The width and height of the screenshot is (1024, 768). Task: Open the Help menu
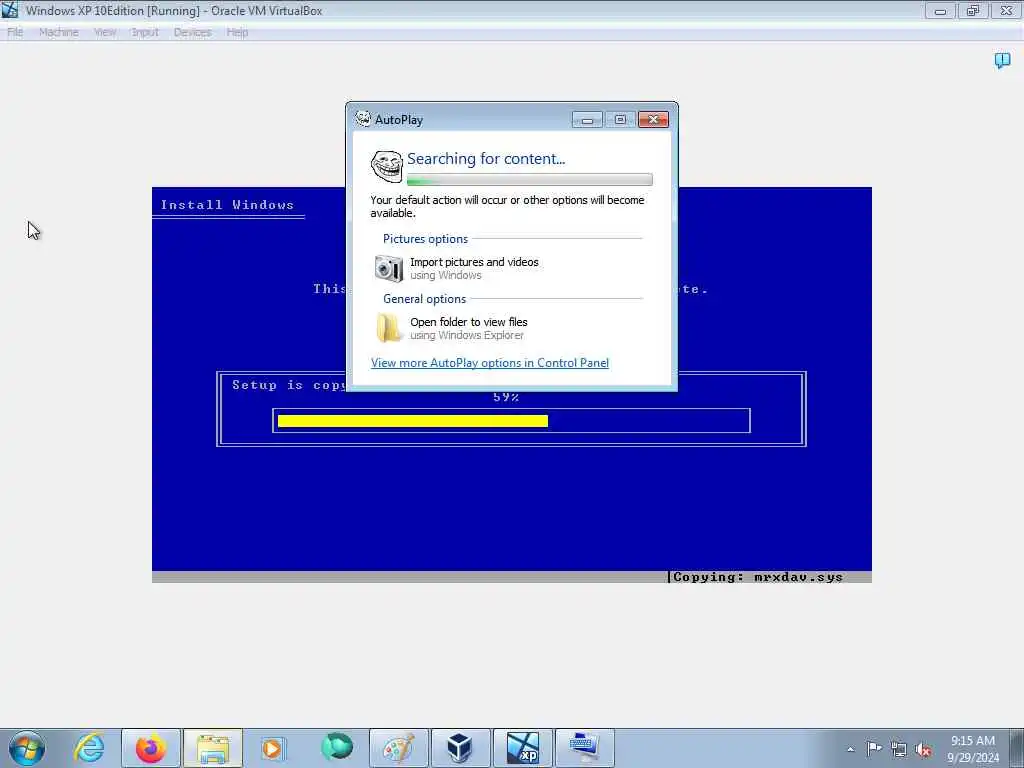[237, 32]
